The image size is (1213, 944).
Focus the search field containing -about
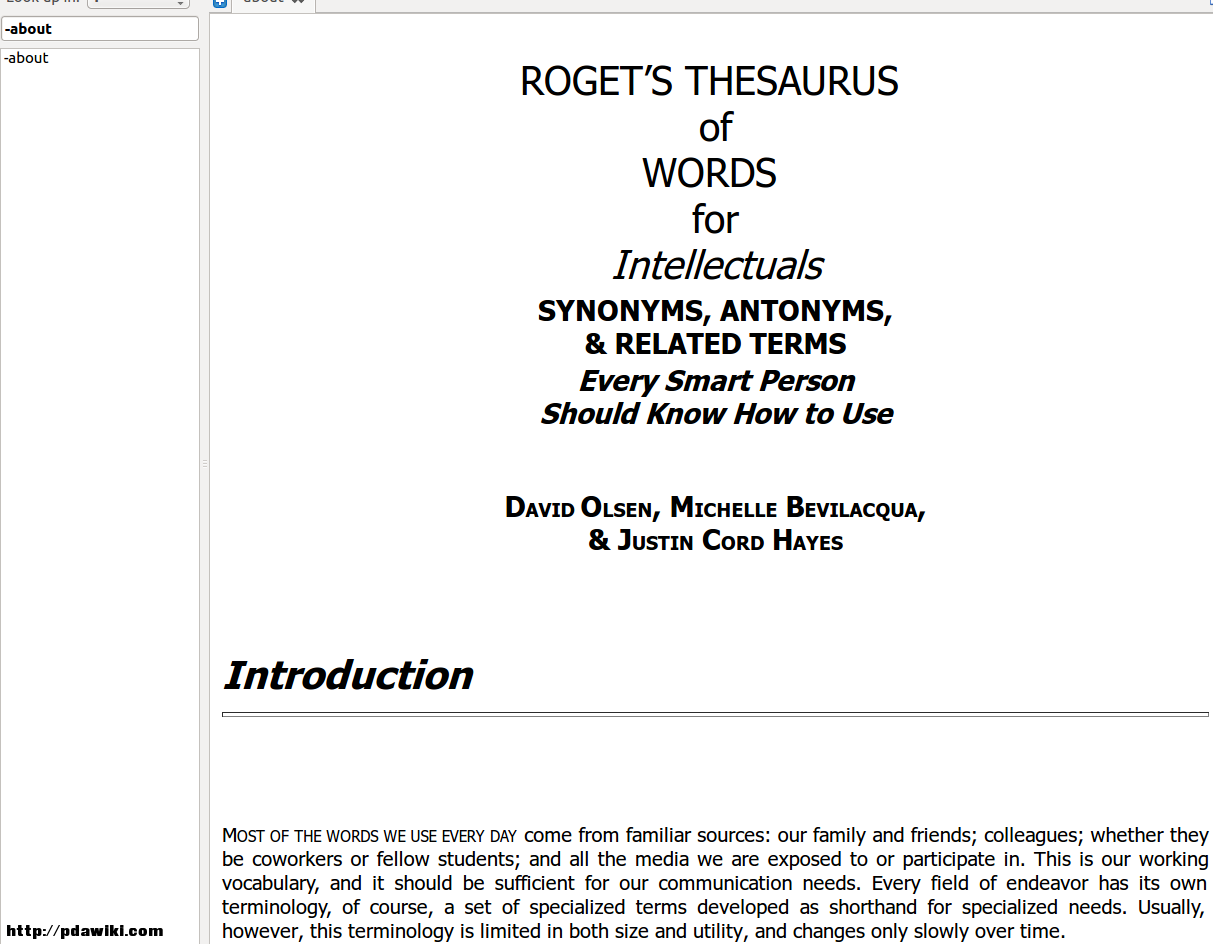tap(100, 29)
